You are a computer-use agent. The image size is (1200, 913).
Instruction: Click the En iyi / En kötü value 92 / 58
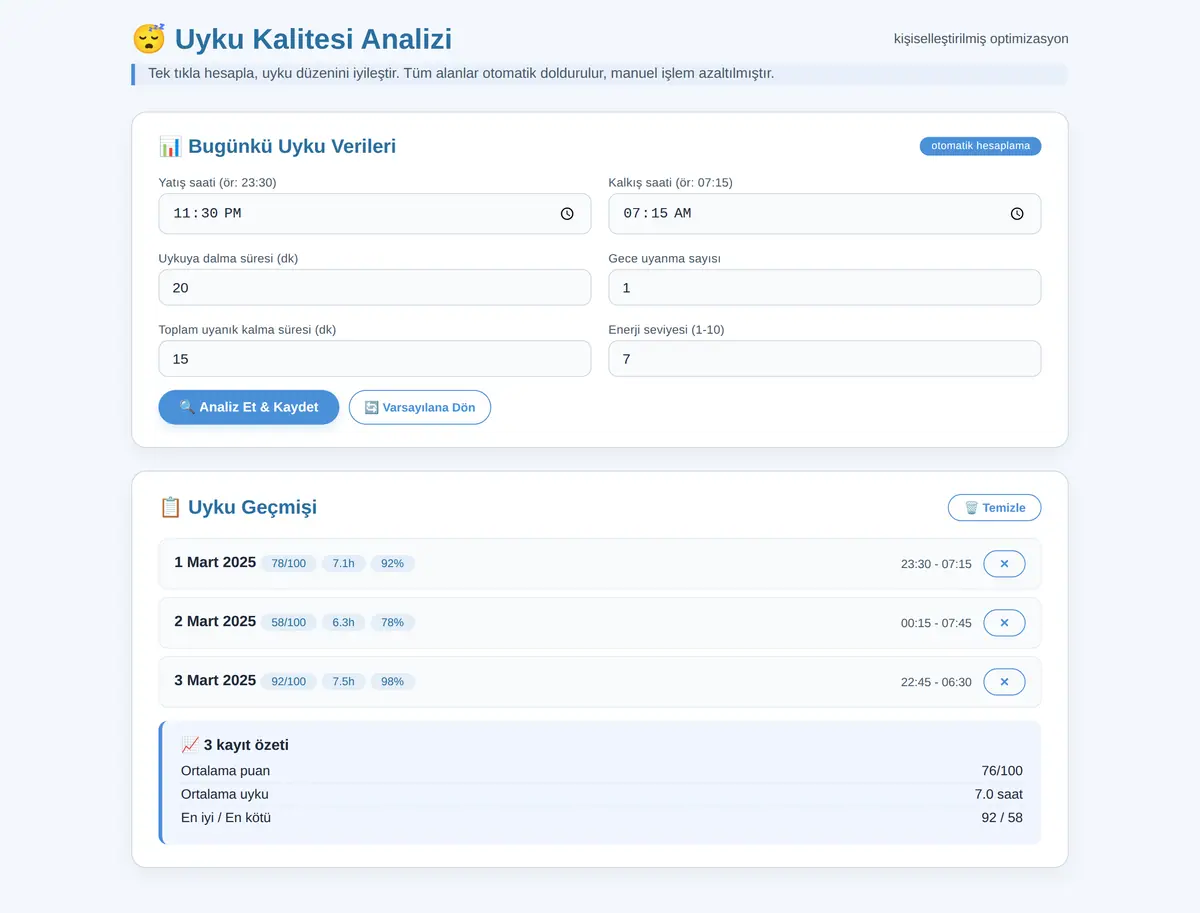click(x=1002, y=818)
